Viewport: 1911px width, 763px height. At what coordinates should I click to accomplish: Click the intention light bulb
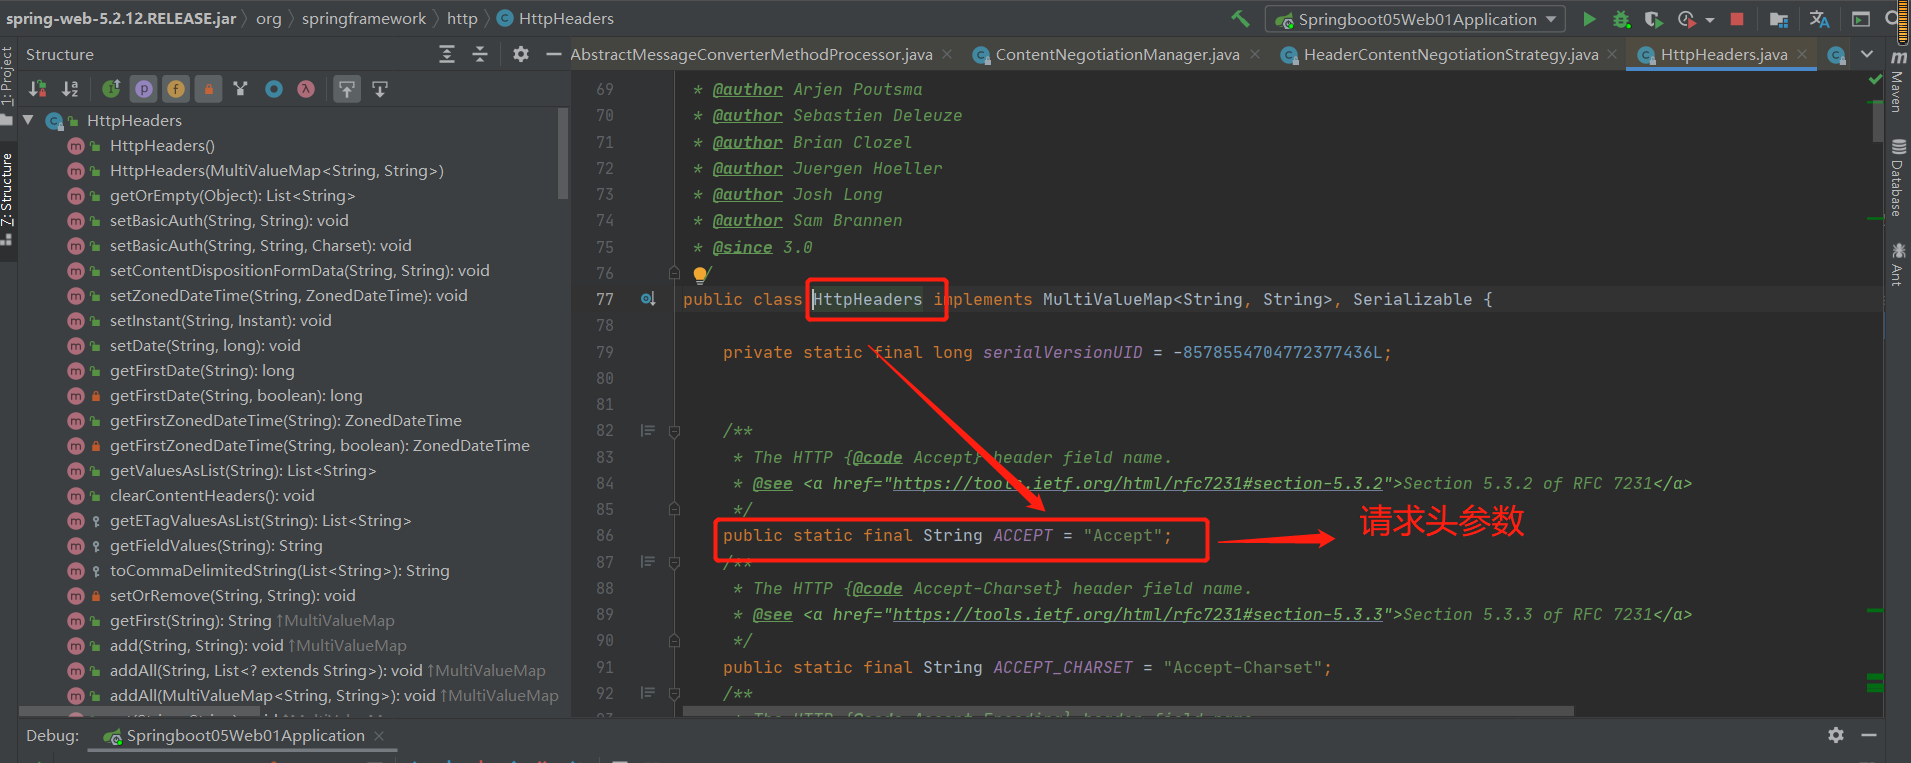coord(700,274)
